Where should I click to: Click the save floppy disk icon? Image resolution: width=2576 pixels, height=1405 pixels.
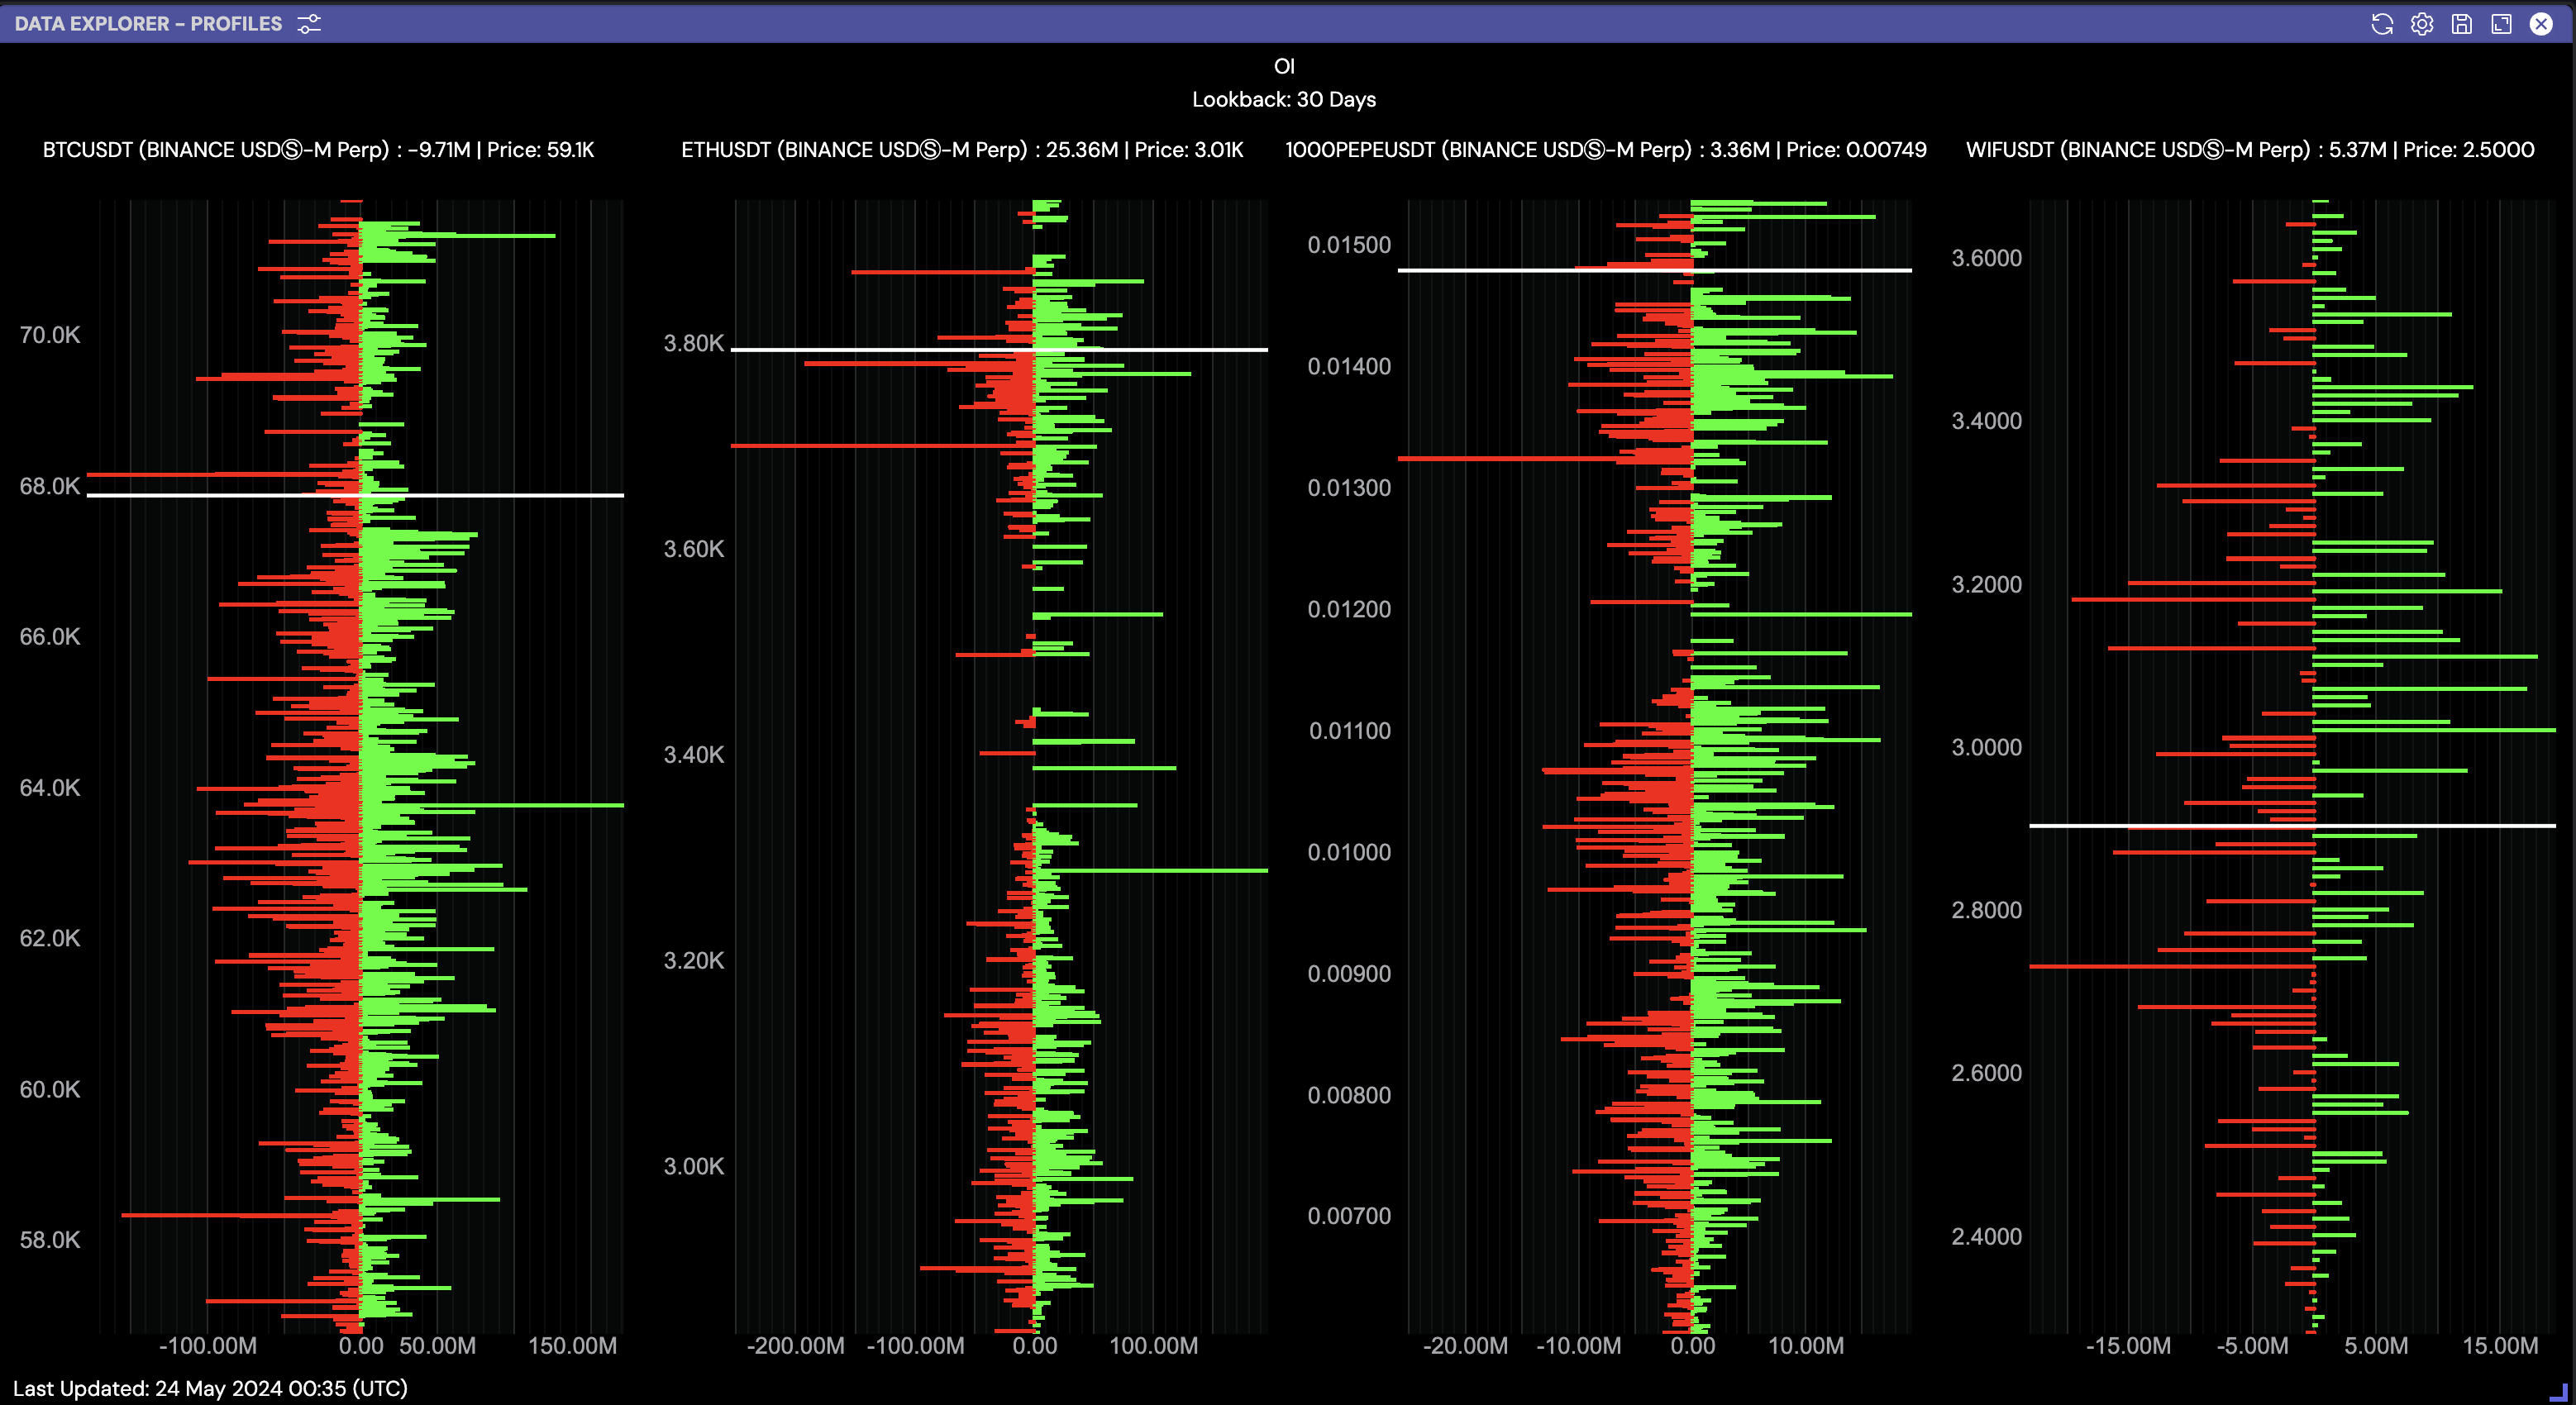point(2462,24)
